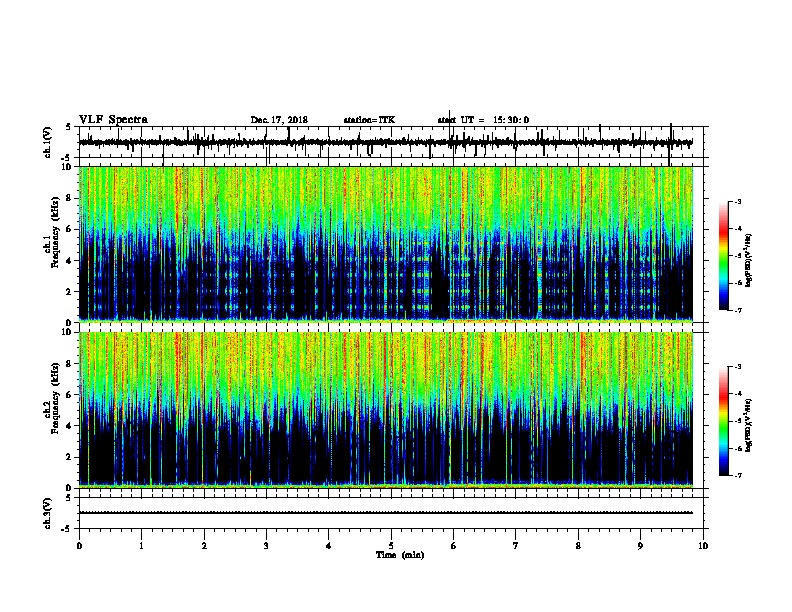Viewport: 792px width, 612px height.
Task: Click the time axis tick label "9"
Action: coord(640,546)
